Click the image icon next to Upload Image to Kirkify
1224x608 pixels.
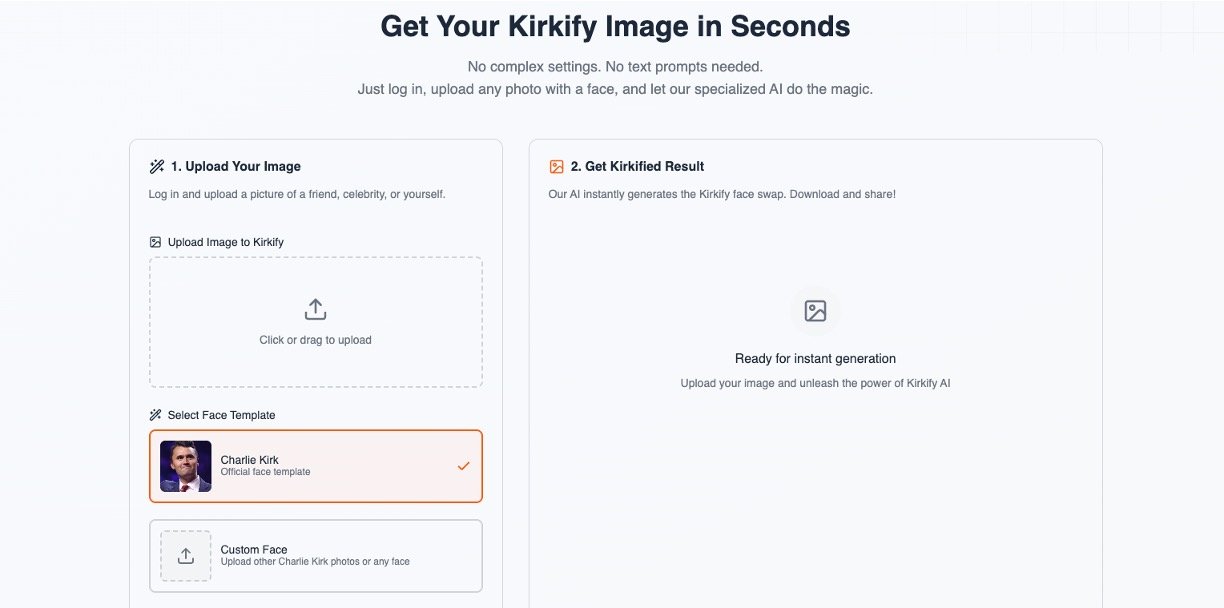click(155, 242)
